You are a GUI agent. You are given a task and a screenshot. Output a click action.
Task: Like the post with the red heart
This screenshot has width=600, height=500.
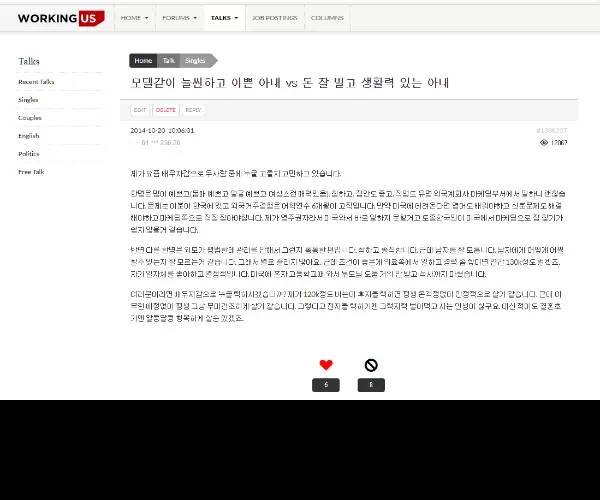[x=326, y=365]
